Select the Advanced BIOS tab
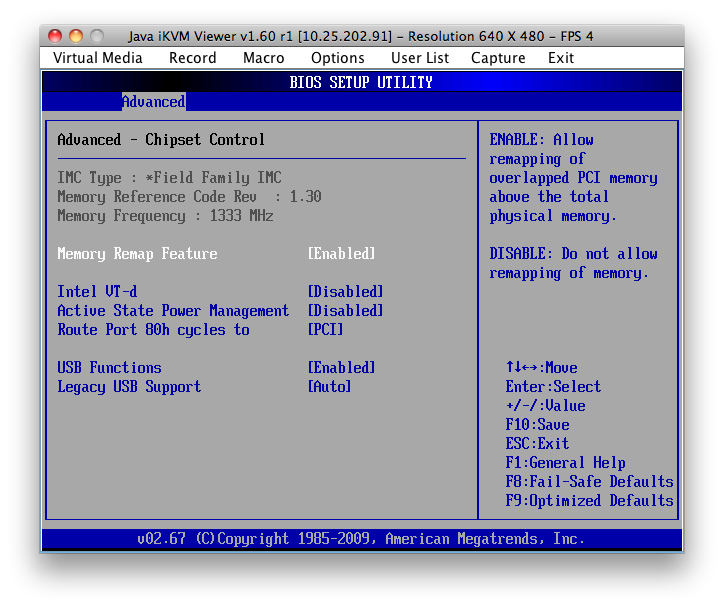The image size is (724, 608). point(153,102)
